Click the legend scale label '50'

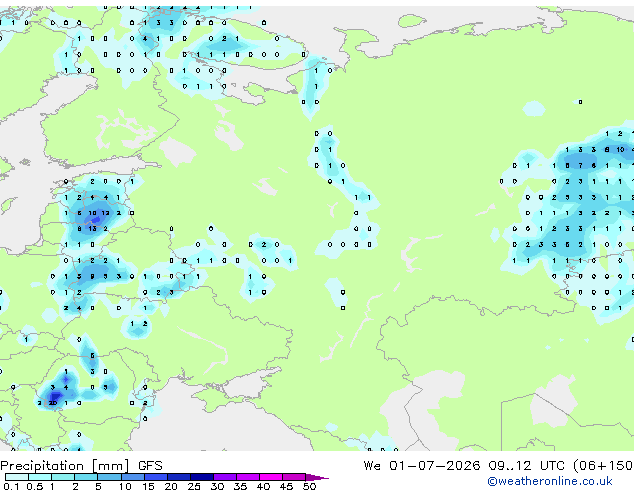[x=309, y=486]
